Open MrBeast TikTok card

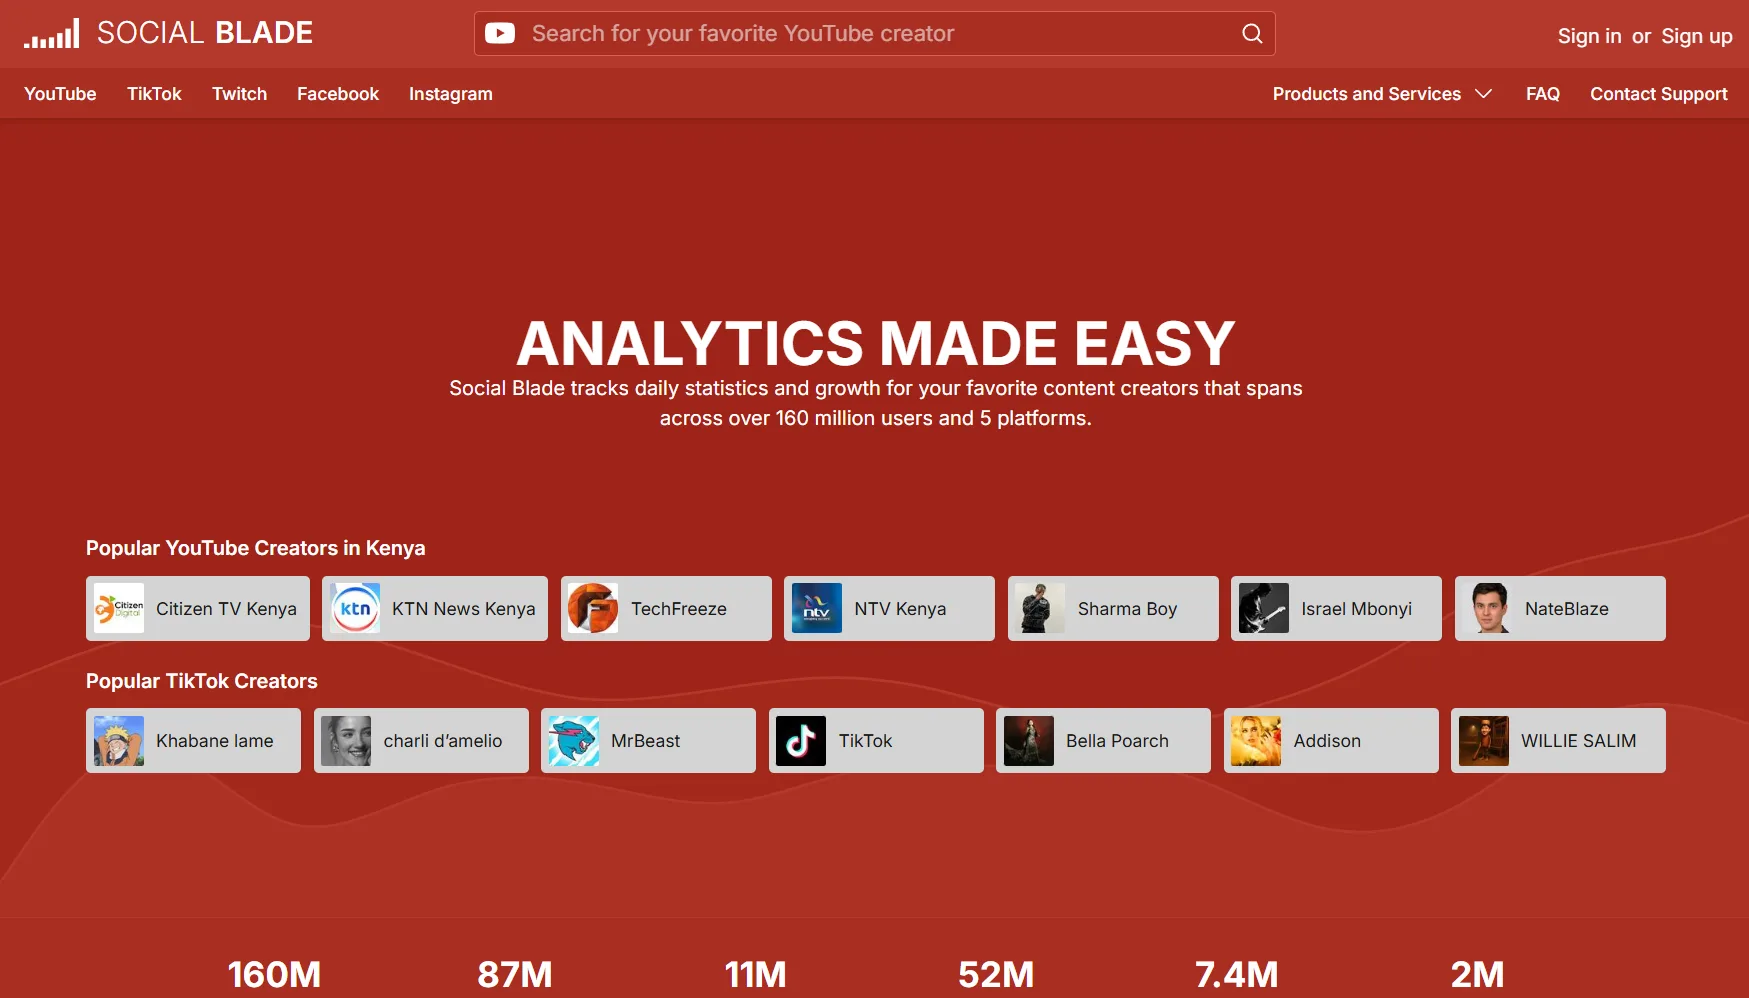point(648,741)
